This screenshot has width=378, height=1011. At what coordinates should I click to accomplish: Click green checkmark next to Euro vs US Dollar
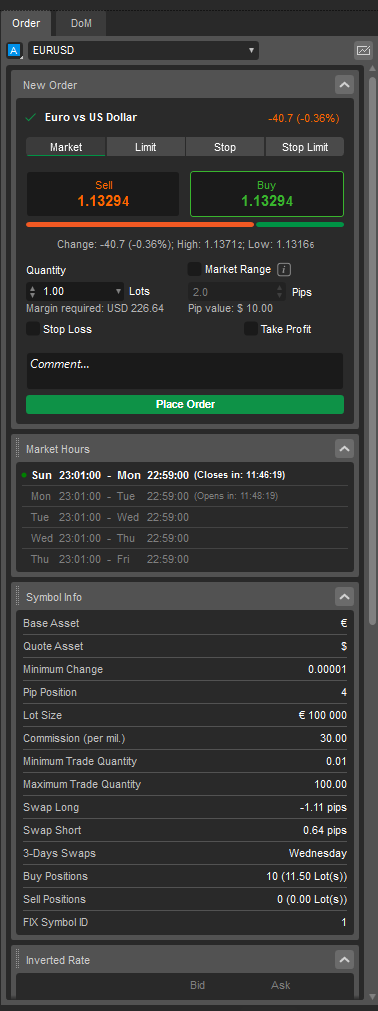(x=30, y=117)
